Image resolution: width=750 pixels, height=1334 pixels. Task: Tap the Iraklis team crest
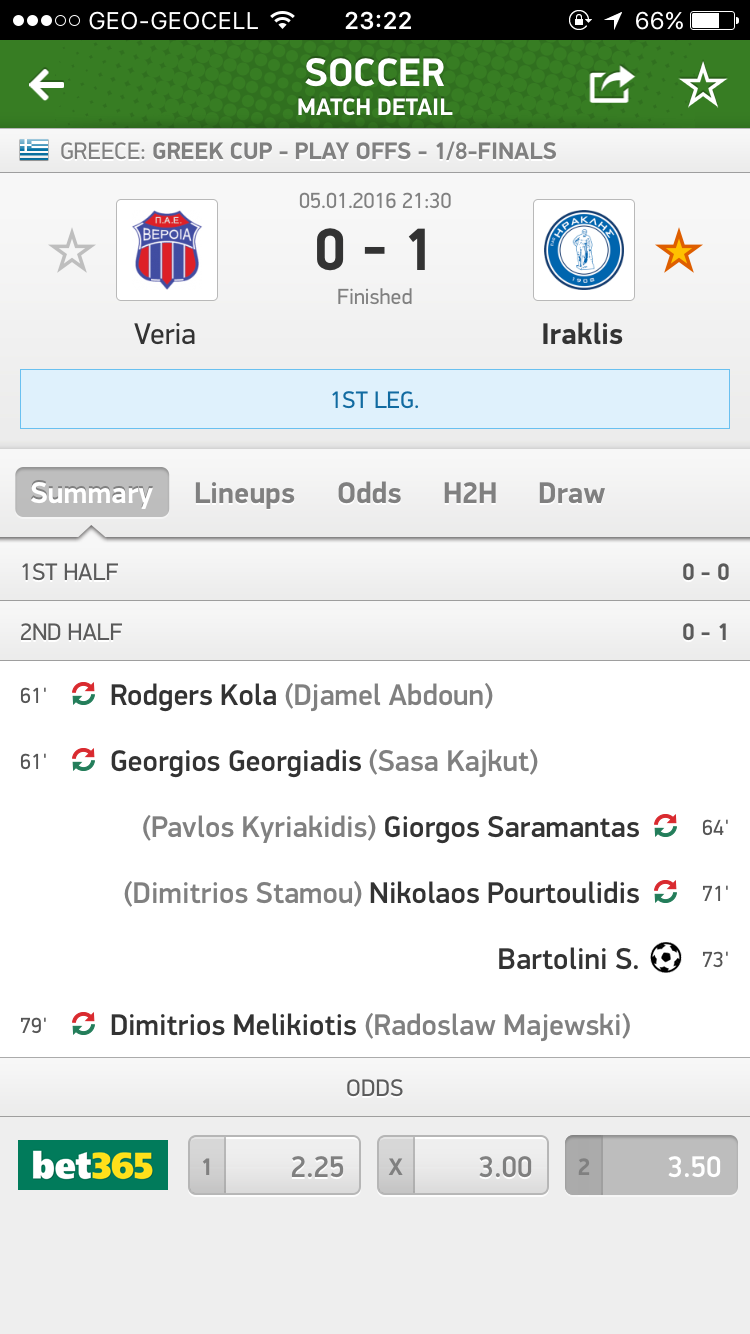click(584, 250)
